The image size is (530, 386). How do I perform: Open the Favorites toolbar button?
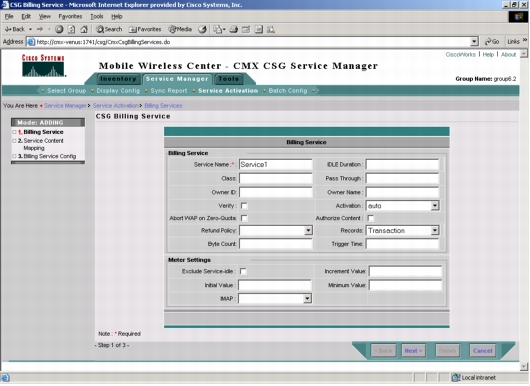pyautogui.click(x=145, y=29)
